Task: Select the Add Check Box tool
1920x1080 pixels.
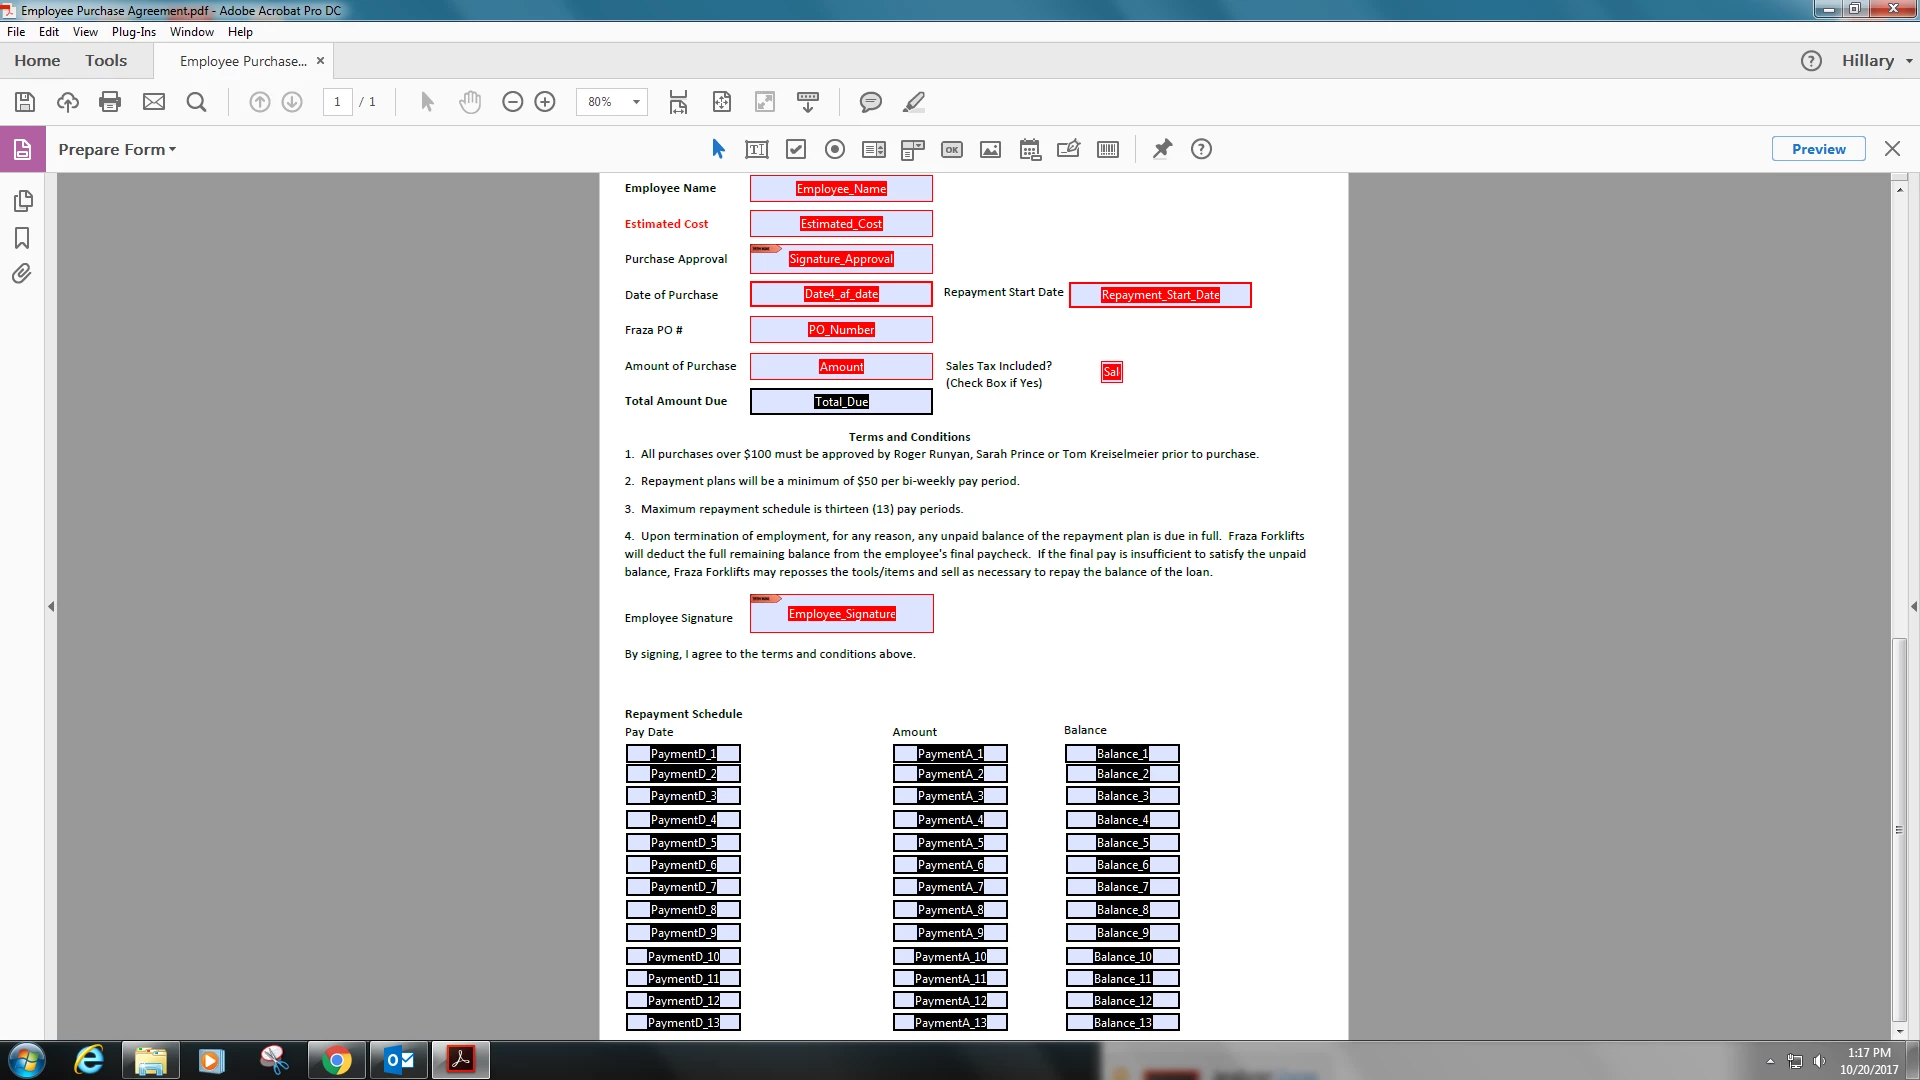Action: pyautogui.click(x=796, y=150)
